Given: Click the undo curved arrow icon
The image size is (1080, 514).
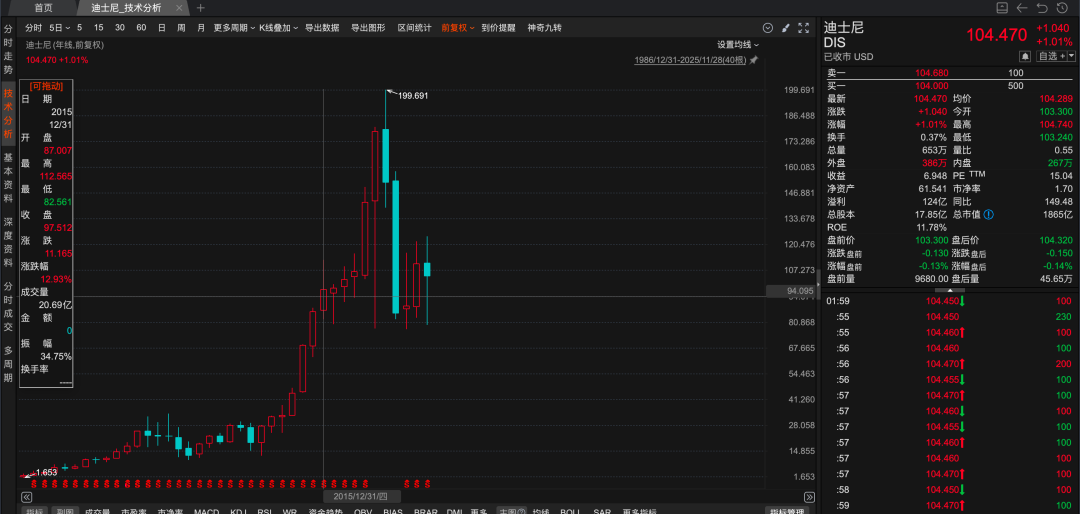Looking at the screenshot, I should point(1041,8).
